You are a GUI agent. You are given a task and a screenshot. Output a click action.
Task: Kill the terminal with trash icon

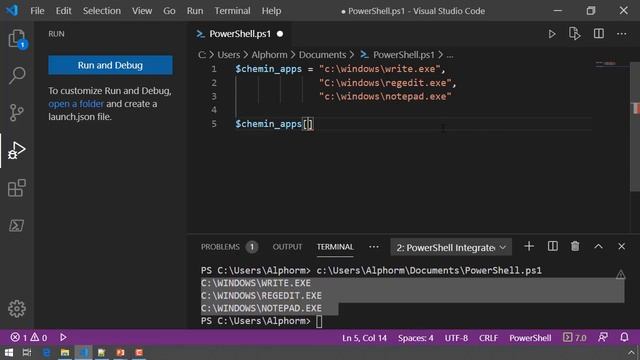point(575,246)
